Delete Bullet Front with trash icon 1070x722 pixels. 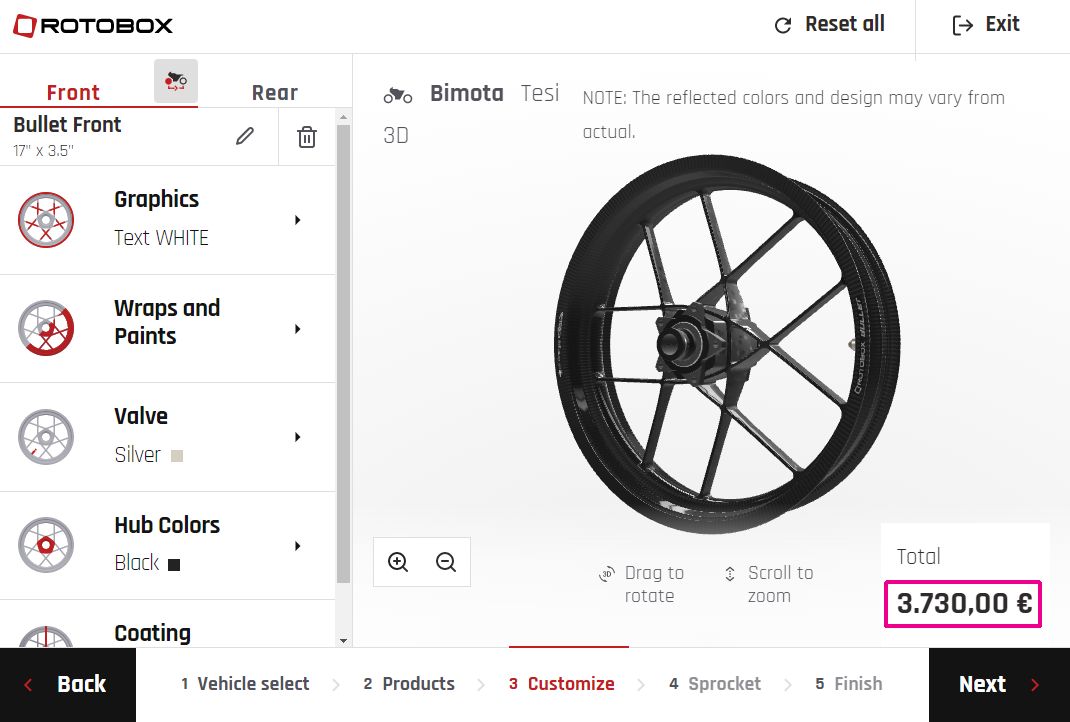click(x=307, y=137)
